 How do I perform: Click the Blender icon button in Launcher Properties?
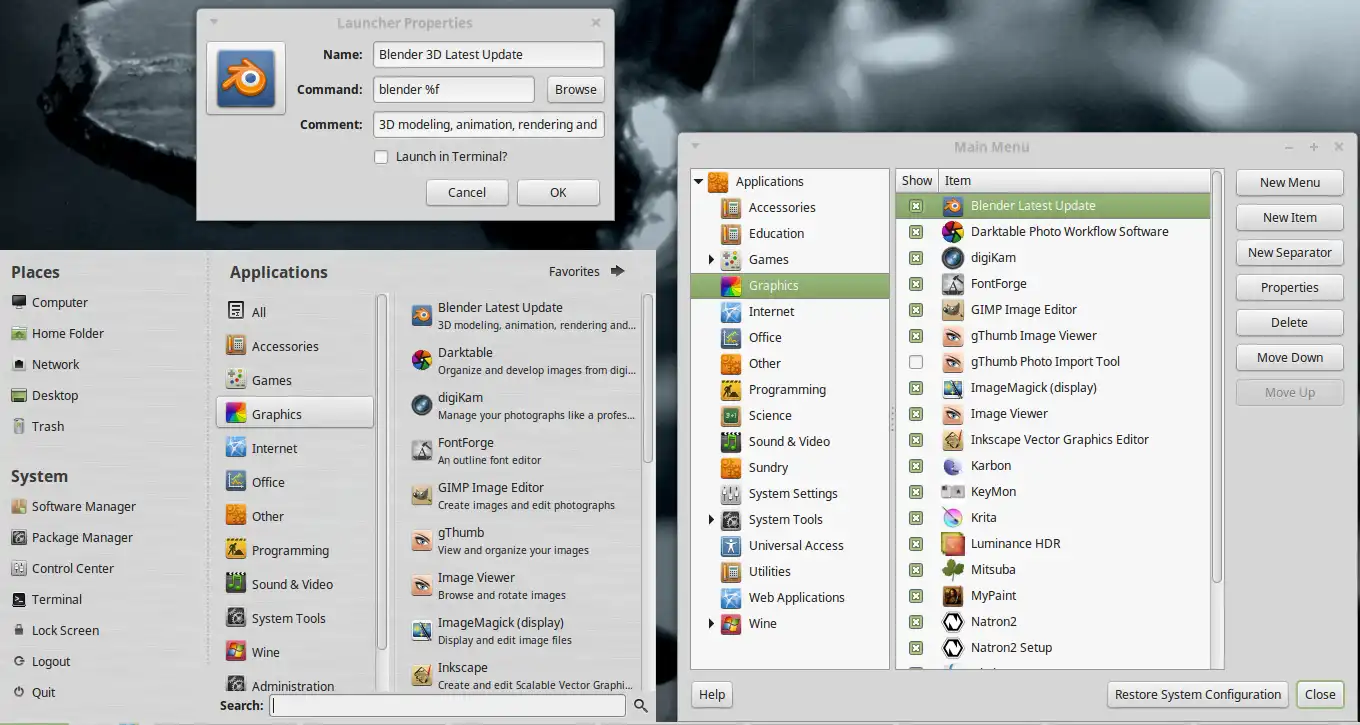[246, 77]
